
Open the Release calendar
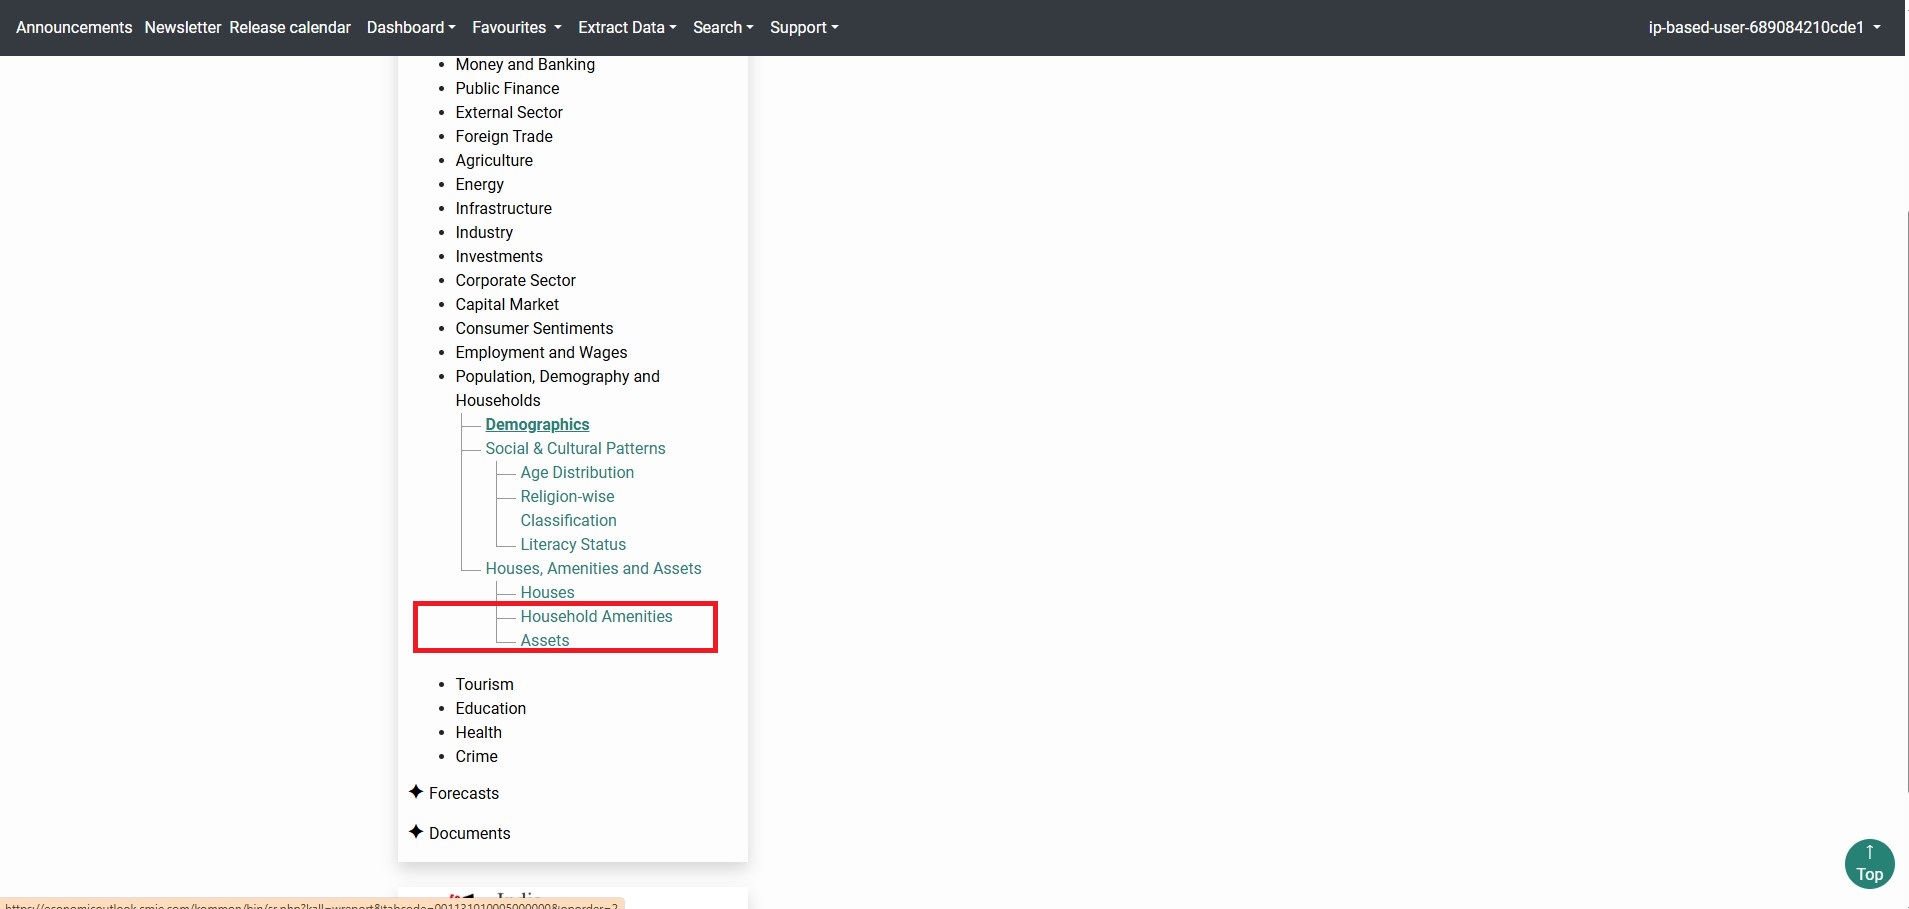(290, 28)
